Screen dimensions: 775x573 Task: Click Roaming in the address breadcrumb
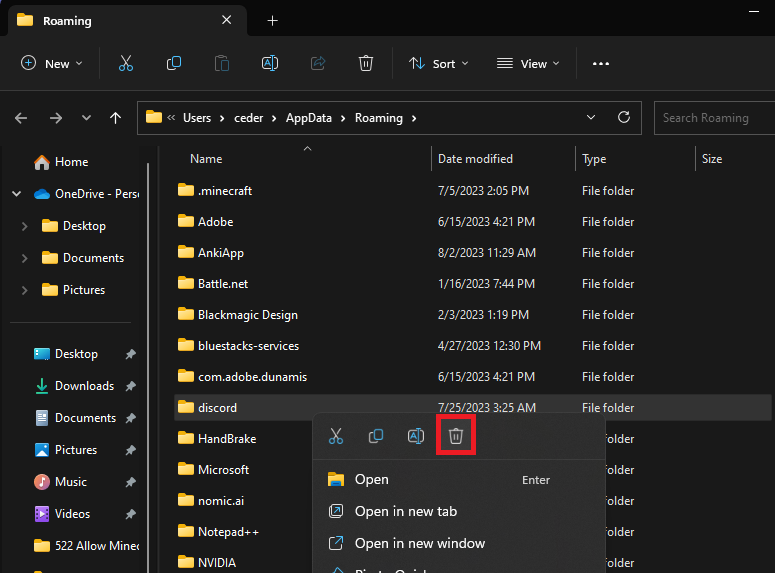379,118
